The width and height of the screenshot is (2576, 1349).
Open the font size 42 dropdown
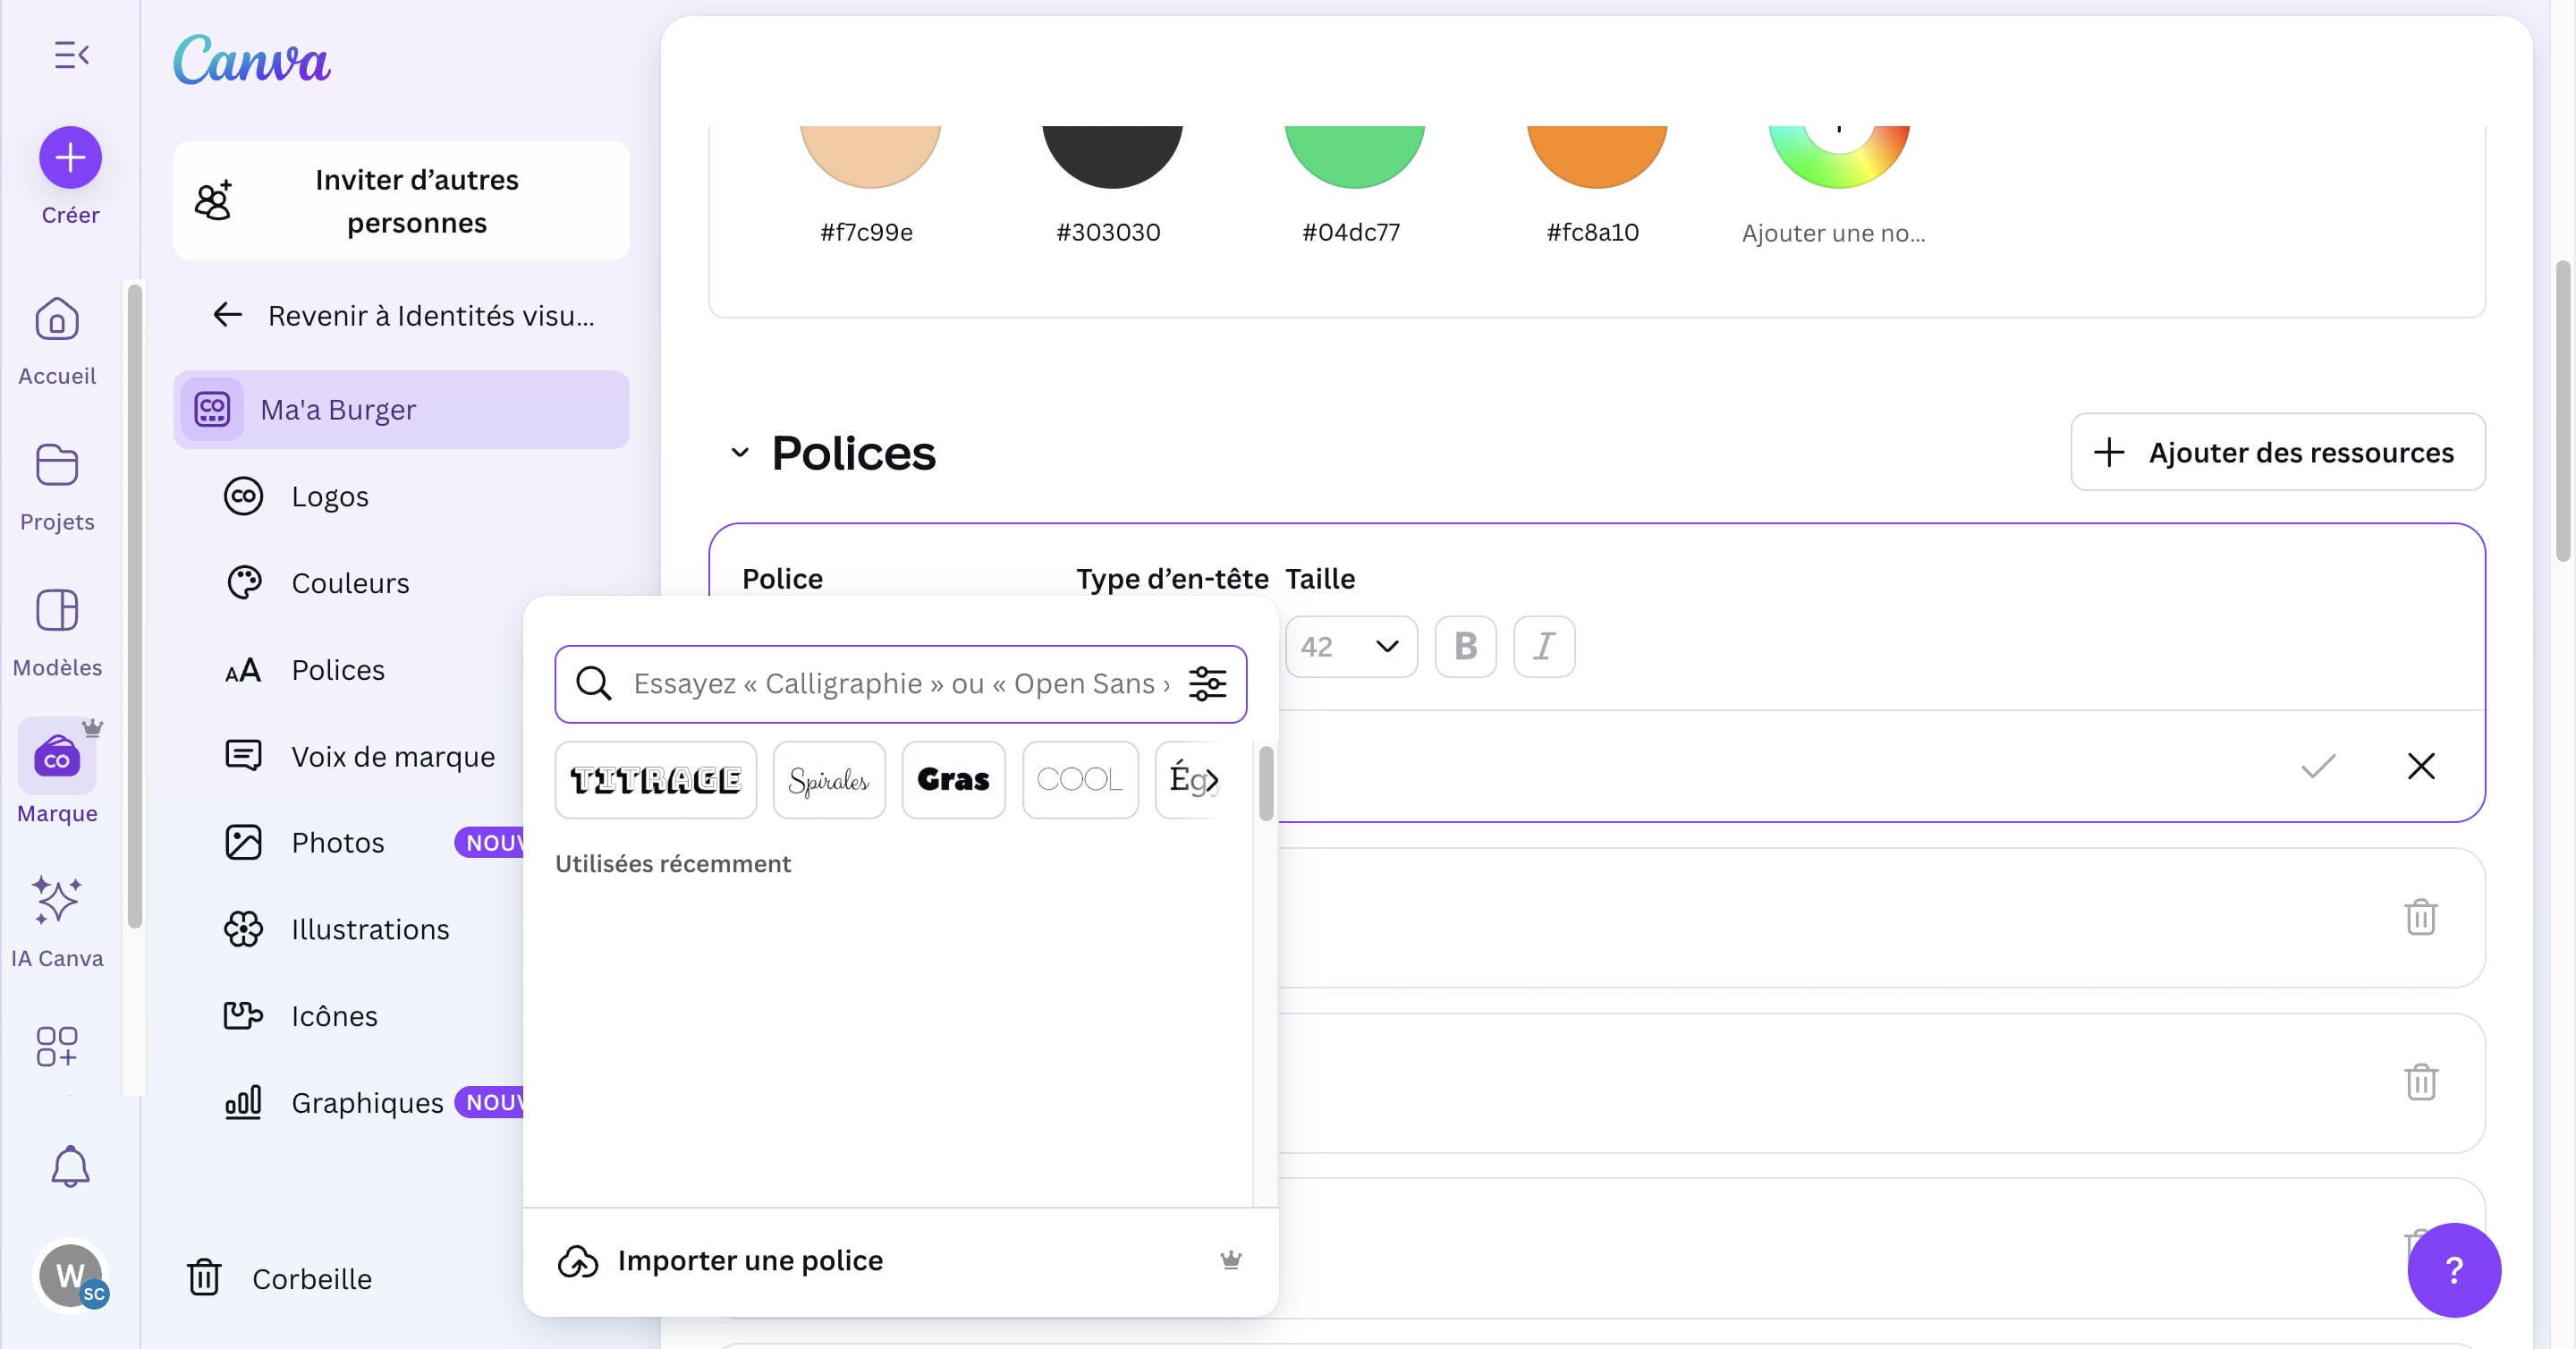pos(1351,647)
